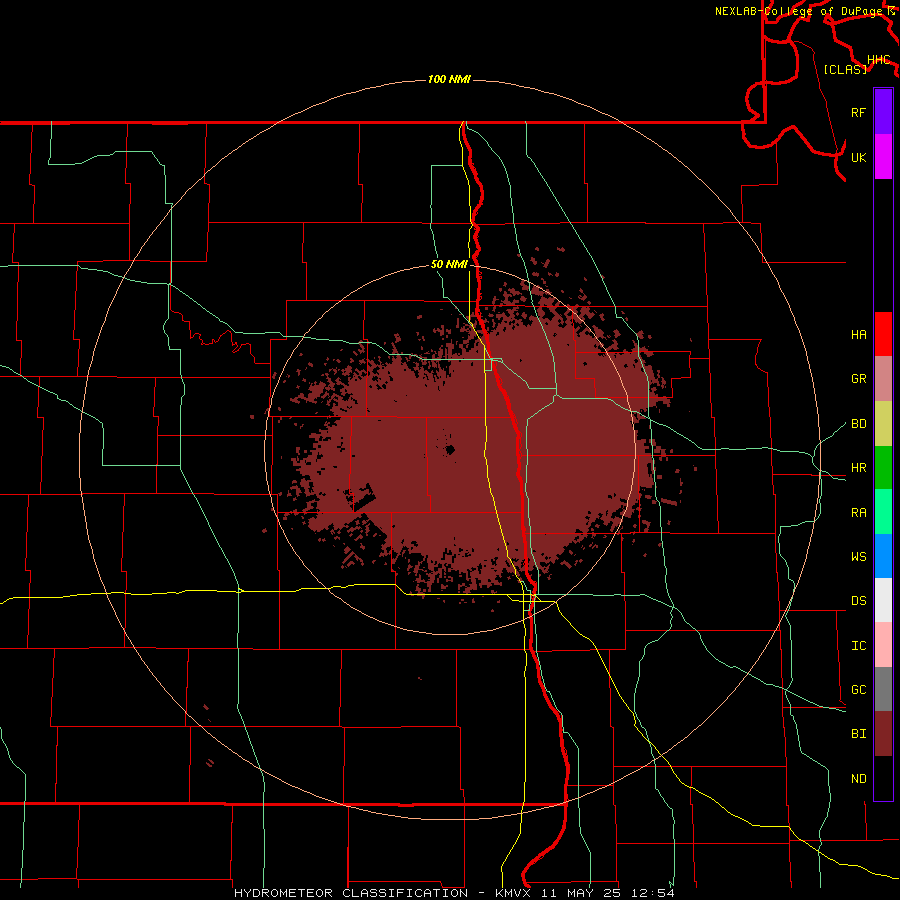This screenshot has height=900, width=900.
Task: Click the ND black legend swatch
Action: click(883, 778)
